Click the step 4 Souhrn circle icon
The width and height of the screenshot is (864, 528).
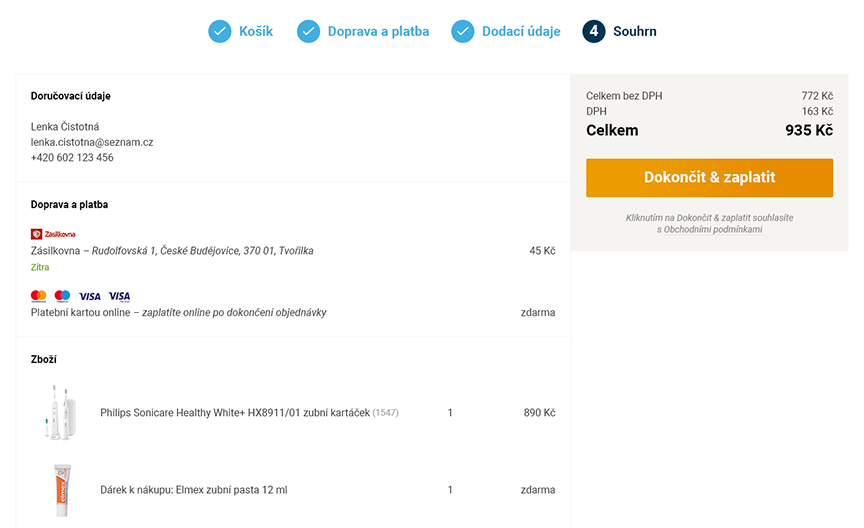[593, 31]
